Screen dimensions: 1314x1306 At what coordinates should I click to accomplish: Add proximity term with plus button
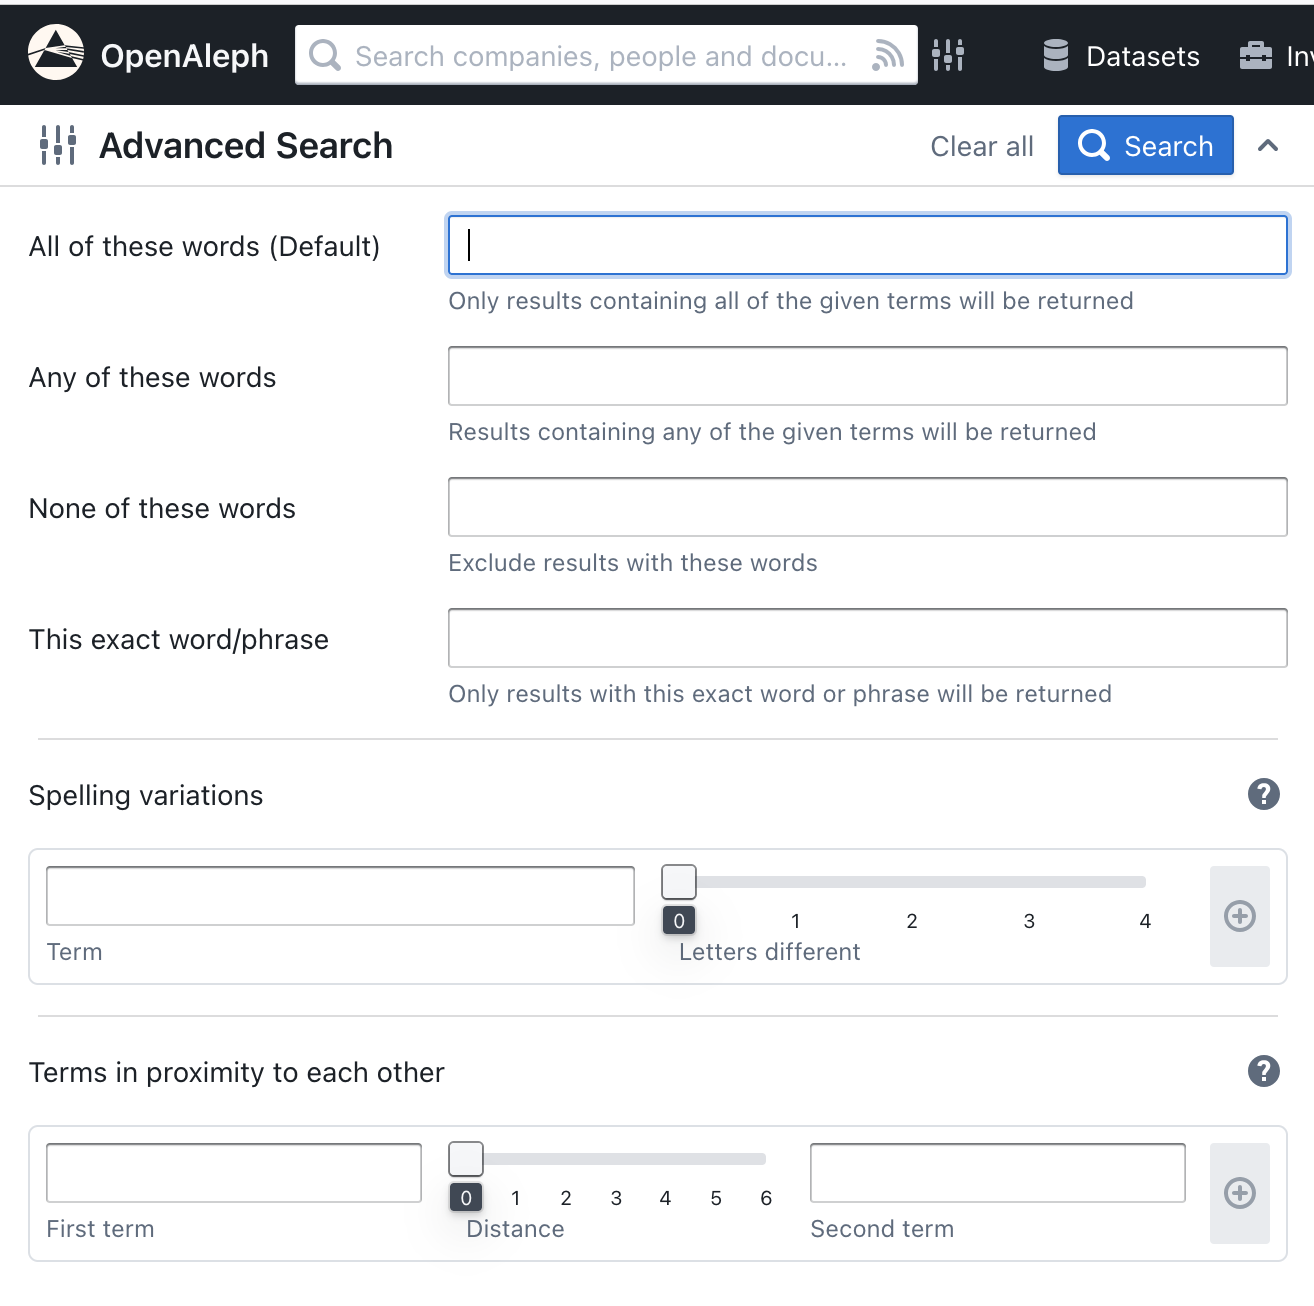1239,1193
